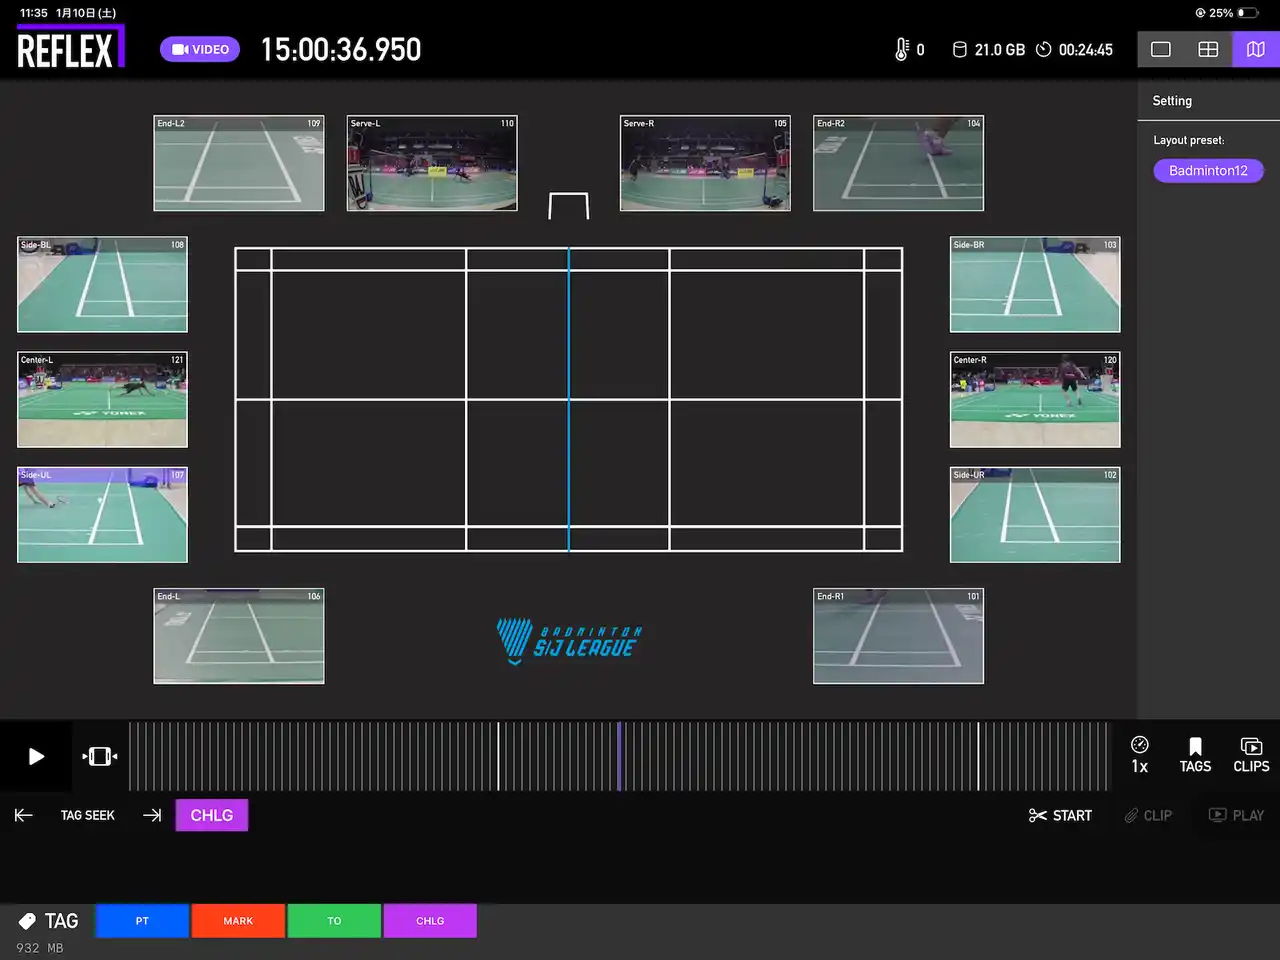
Task: Seek to next tag arrow
Action: (152, 815)
